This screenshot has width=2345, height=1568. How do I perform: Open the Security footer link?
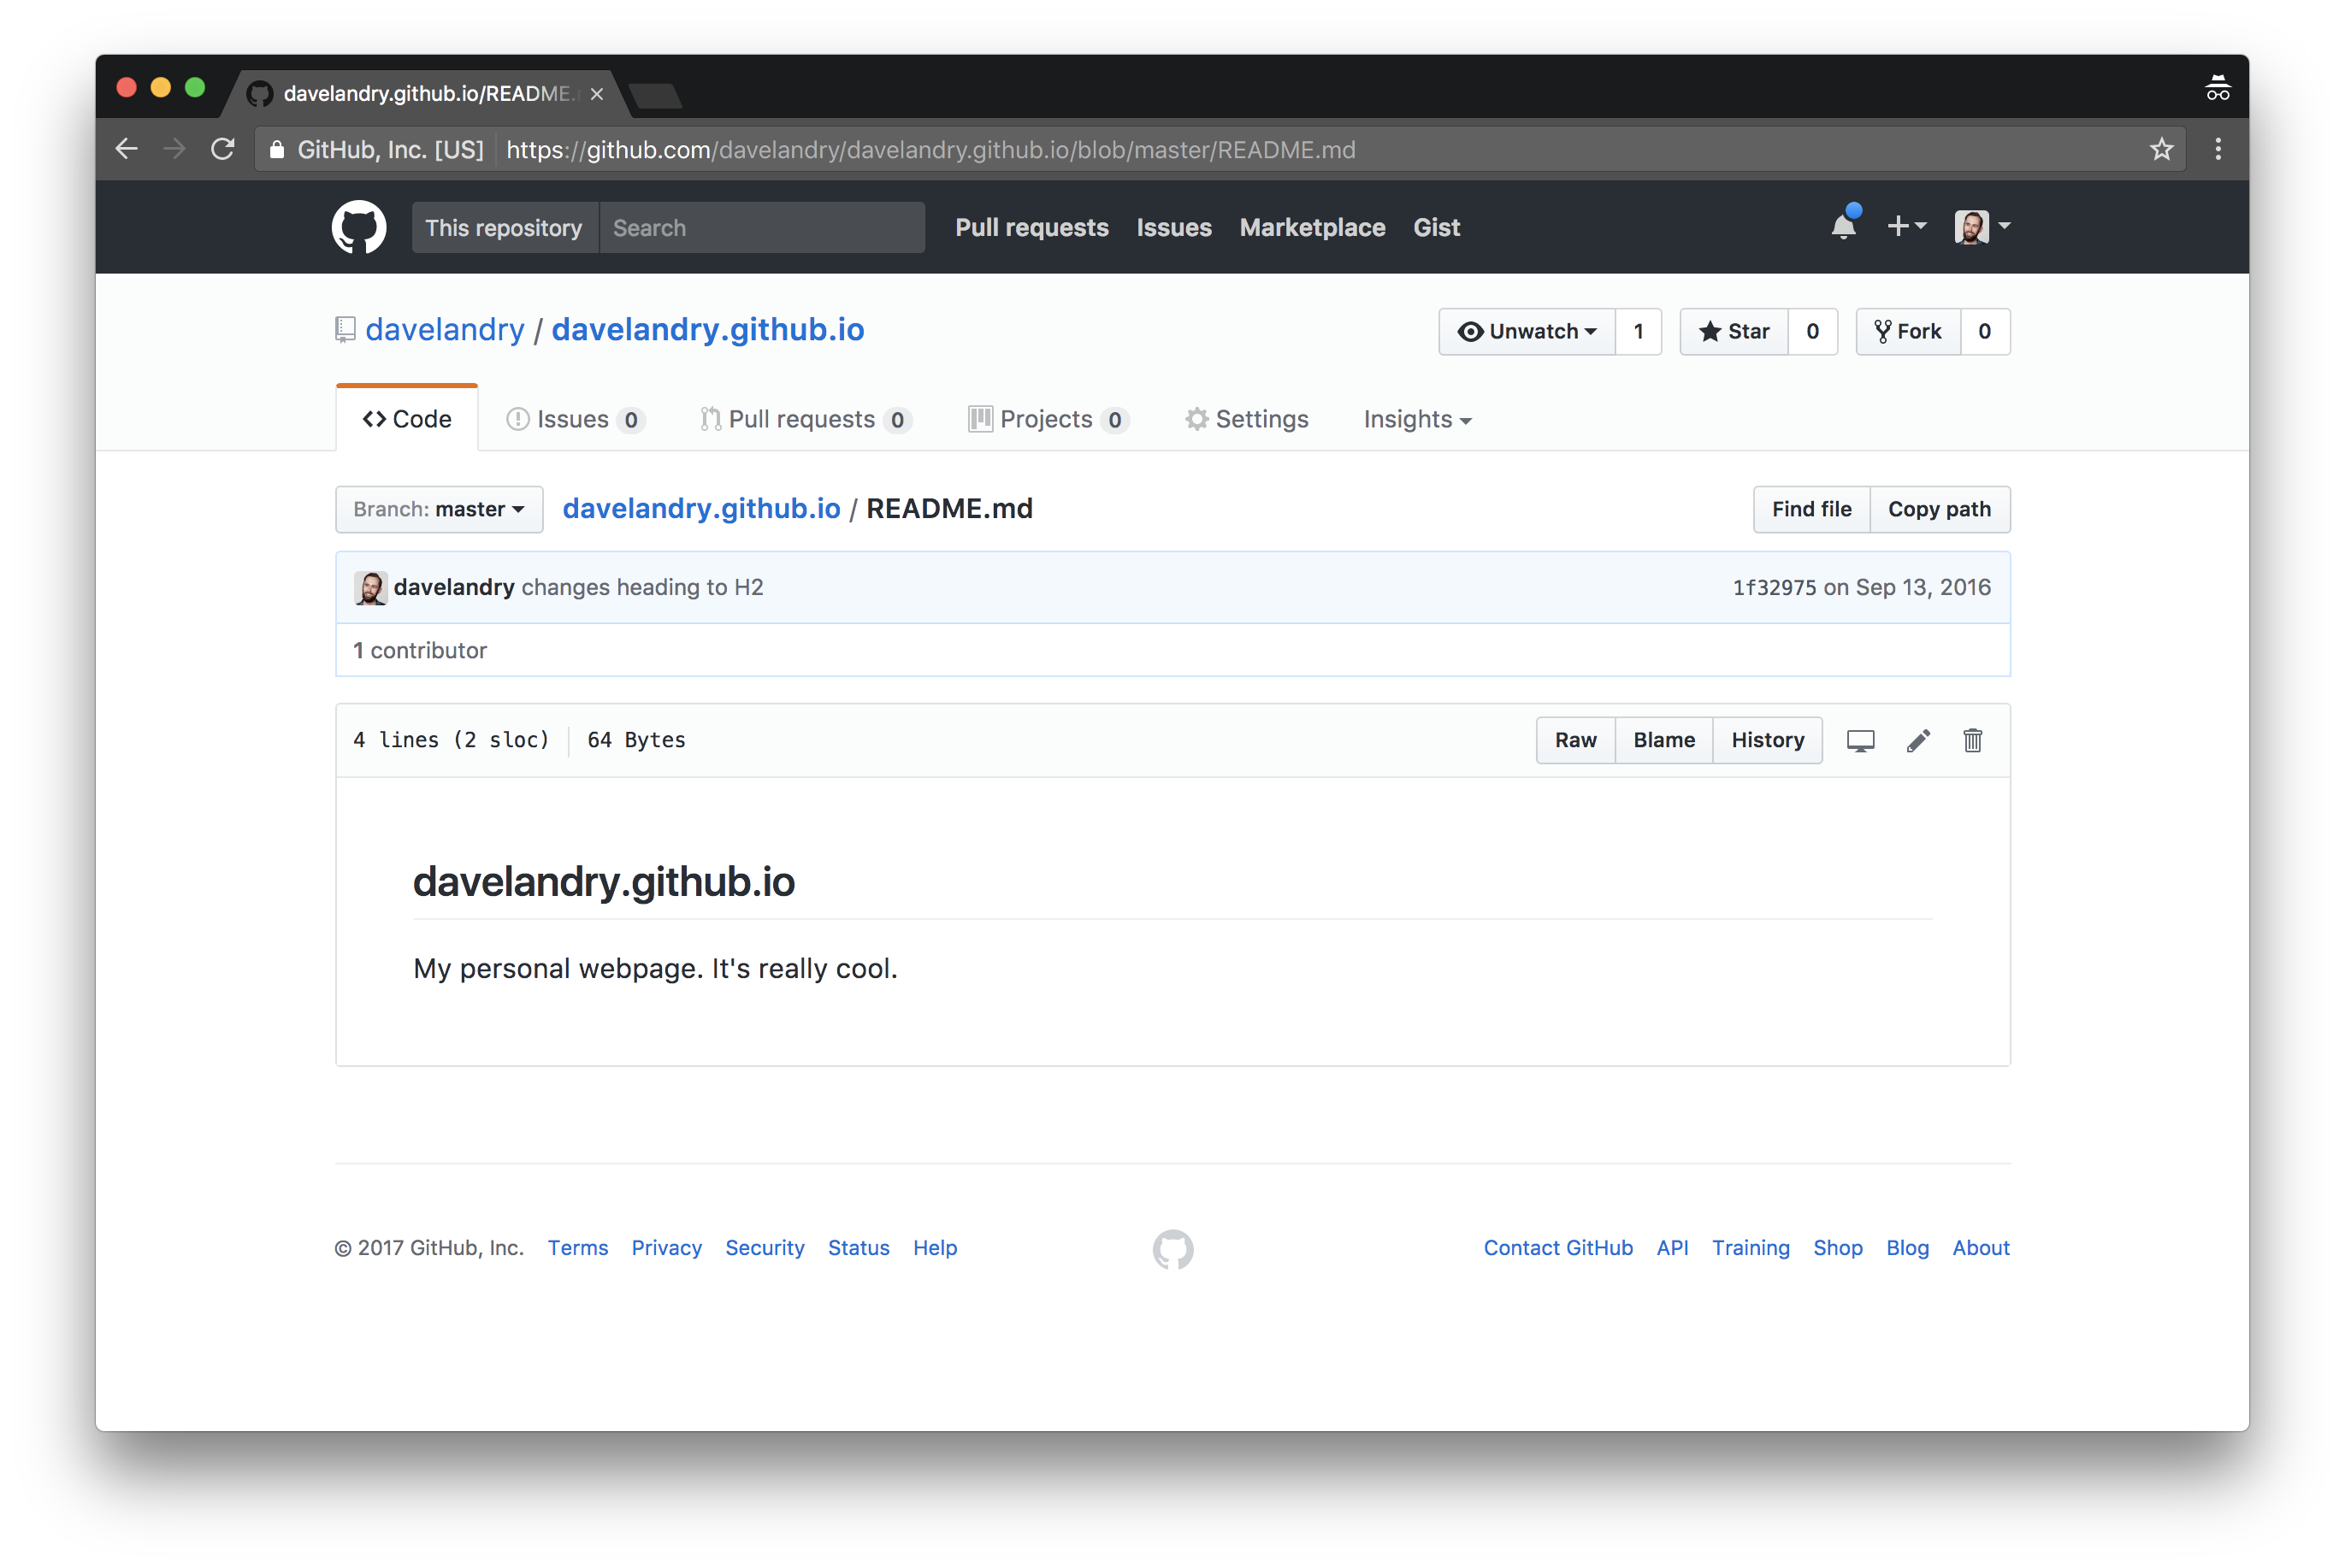pos(765,1248)
